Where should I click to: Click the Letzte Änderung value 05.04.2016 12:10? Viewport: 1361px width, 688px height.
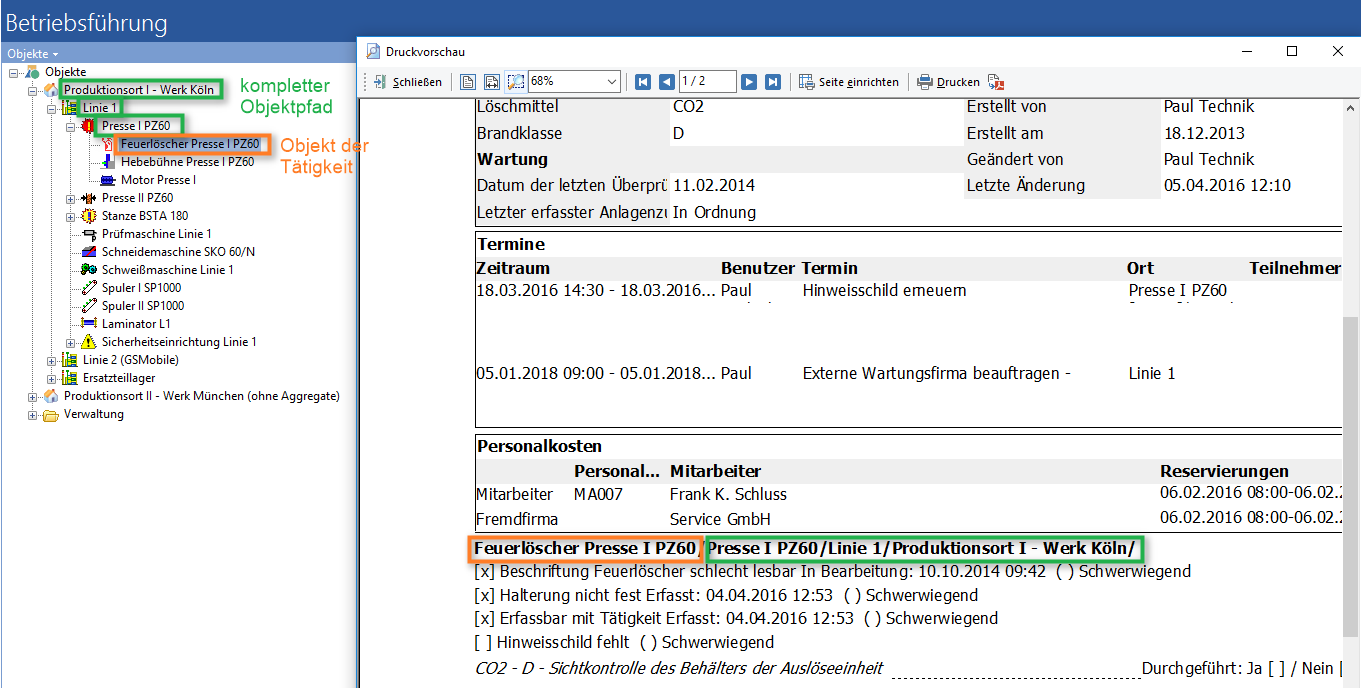pos(1227,185)
